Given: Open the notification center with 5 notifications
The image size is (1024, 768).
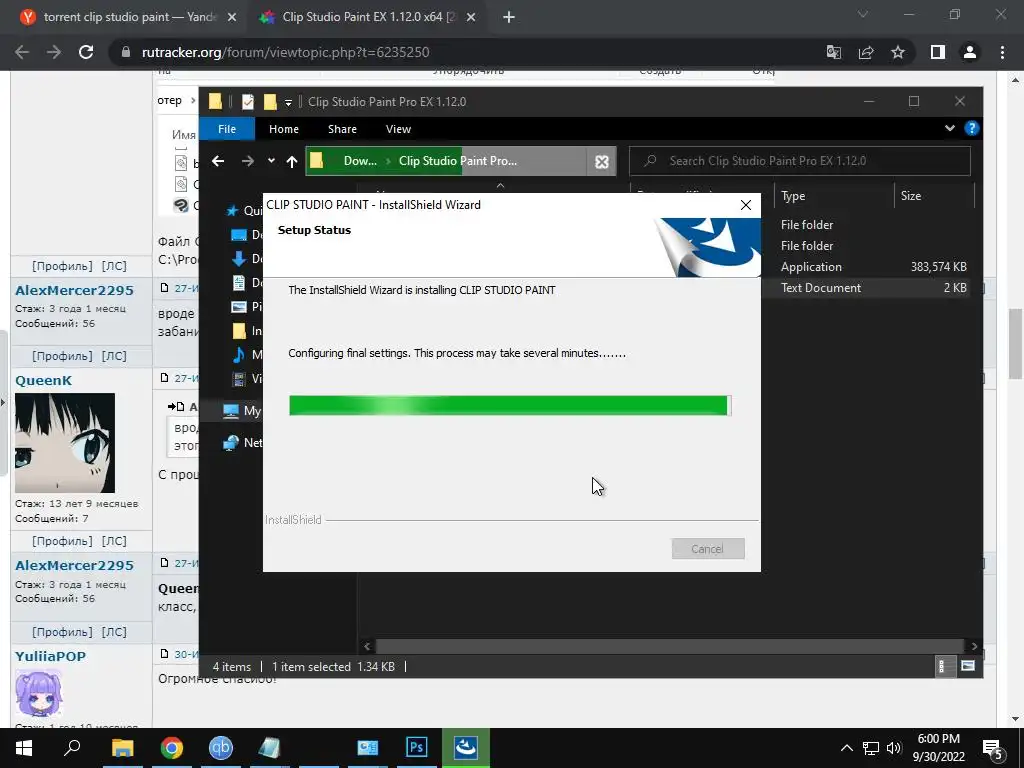Looking at the screenshot, I should click(x=993, y=749).
